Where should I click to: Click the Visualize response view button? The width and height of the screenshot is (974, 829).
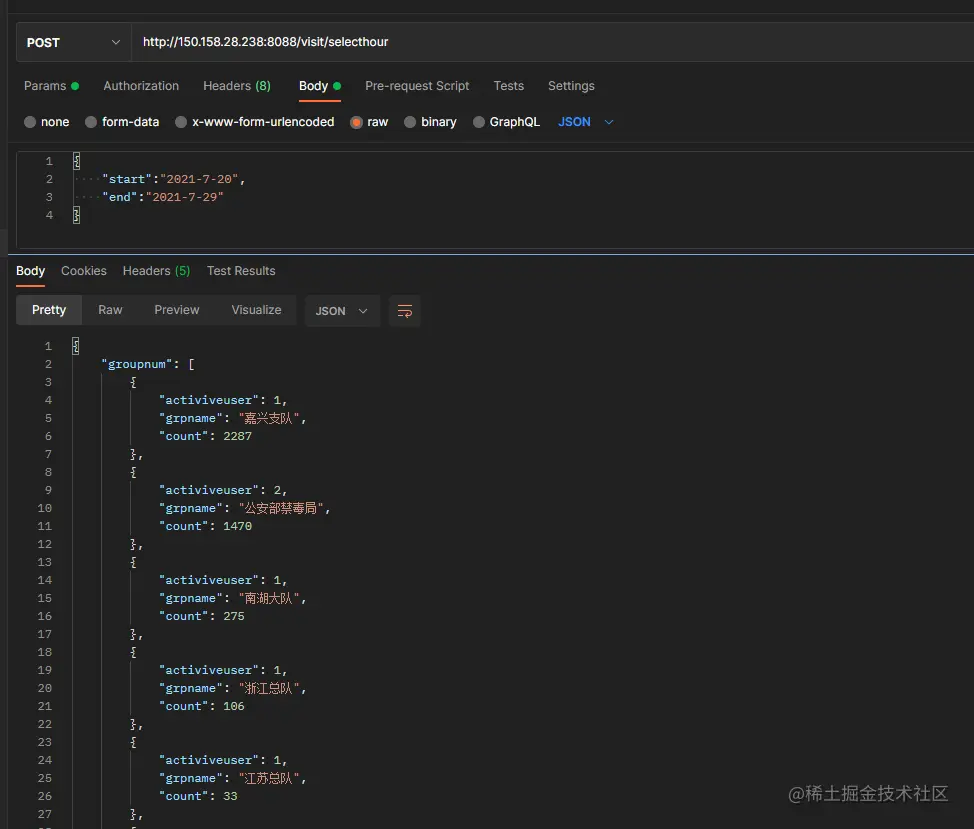click(x=256, y=310)
